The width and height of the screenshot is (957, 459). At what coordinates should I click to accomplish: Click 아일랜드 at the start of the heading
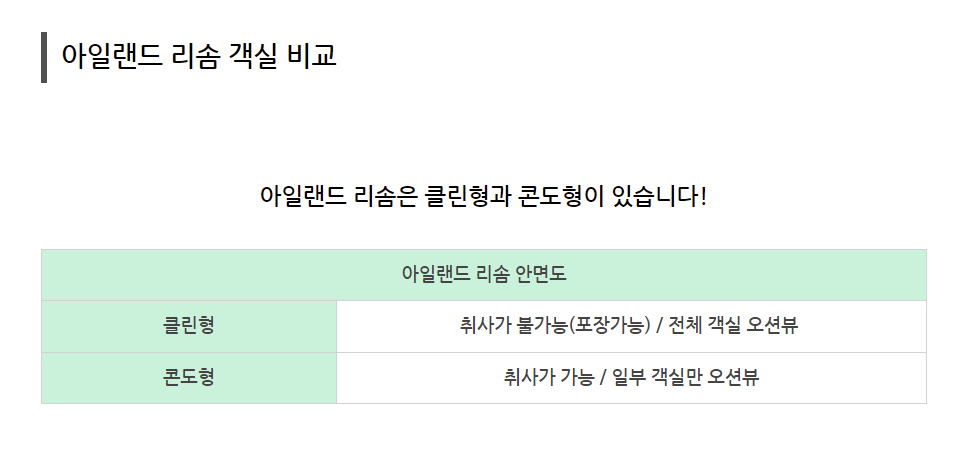[x=112, y=56]
